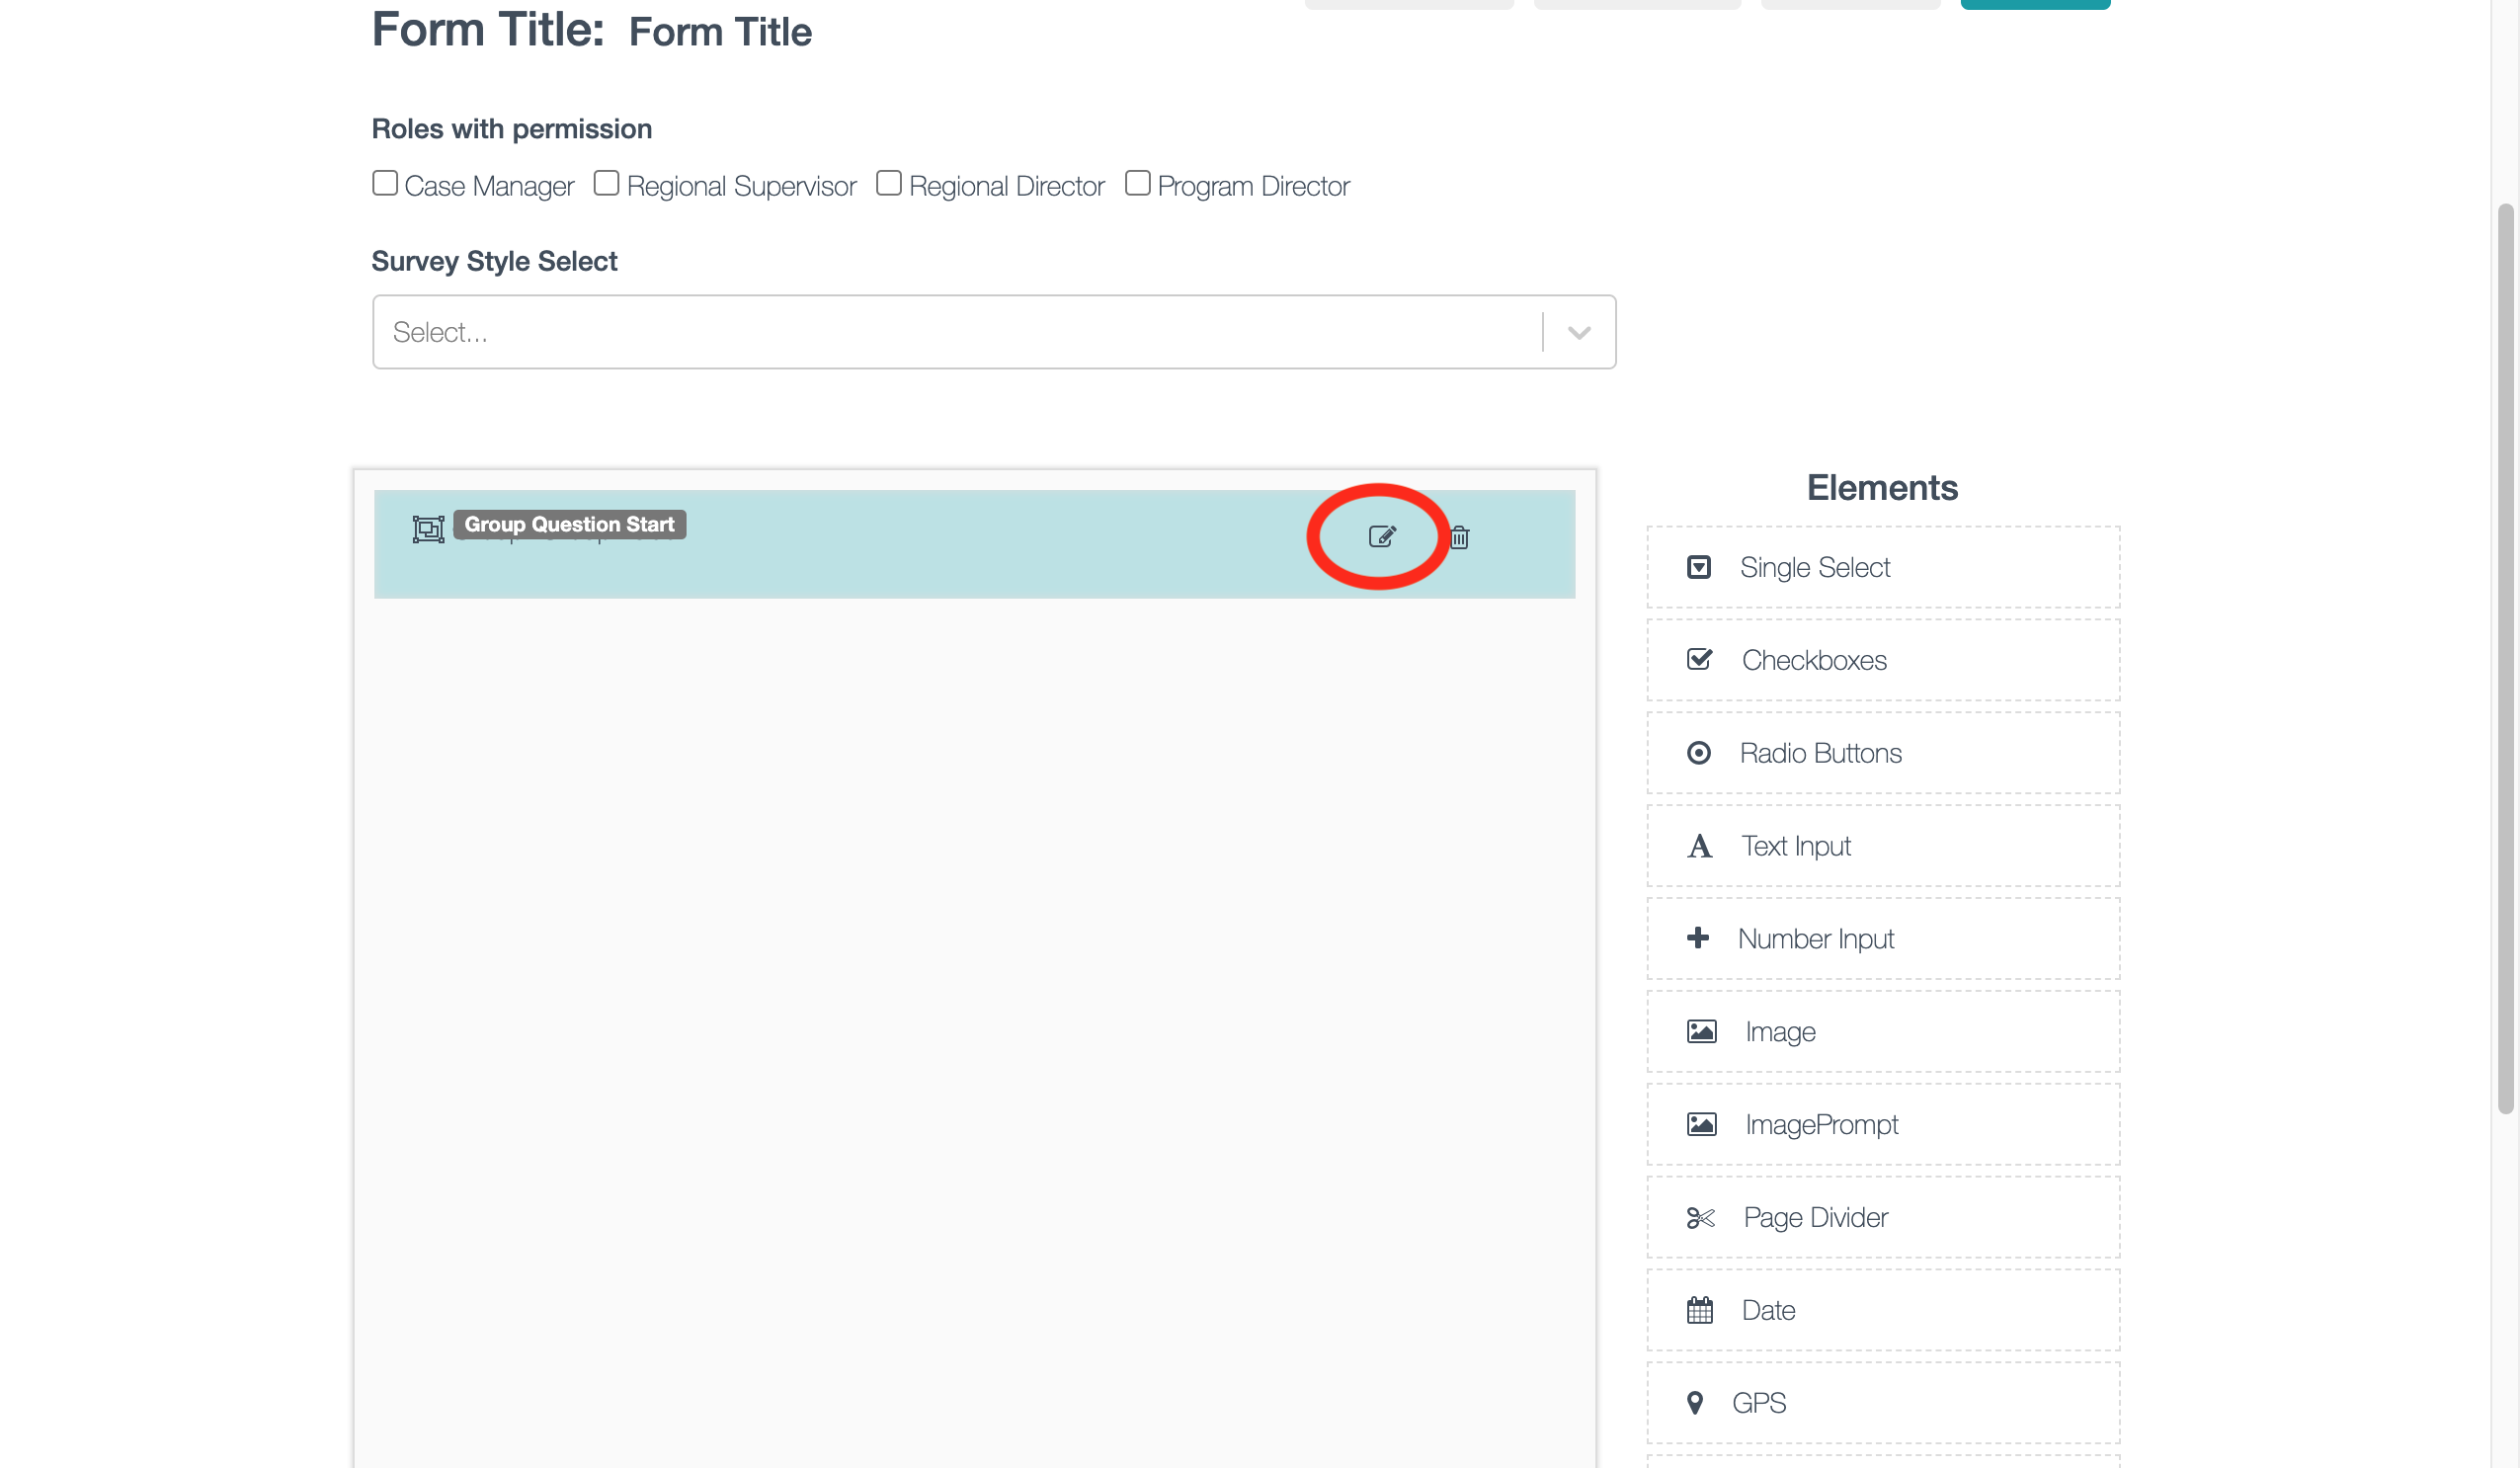Enable the Case Manager role checkbox
This screenshot has height=1468, width=2520.
(385, 183)
